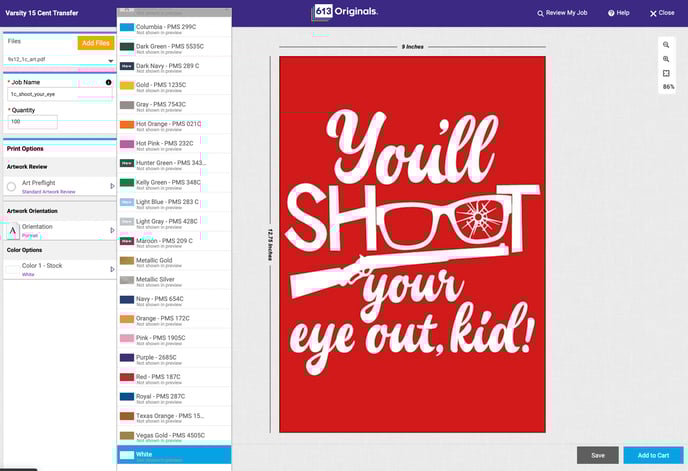
Task: Choose Light Gray - PMS 428C color
Action: click(174, 222)
